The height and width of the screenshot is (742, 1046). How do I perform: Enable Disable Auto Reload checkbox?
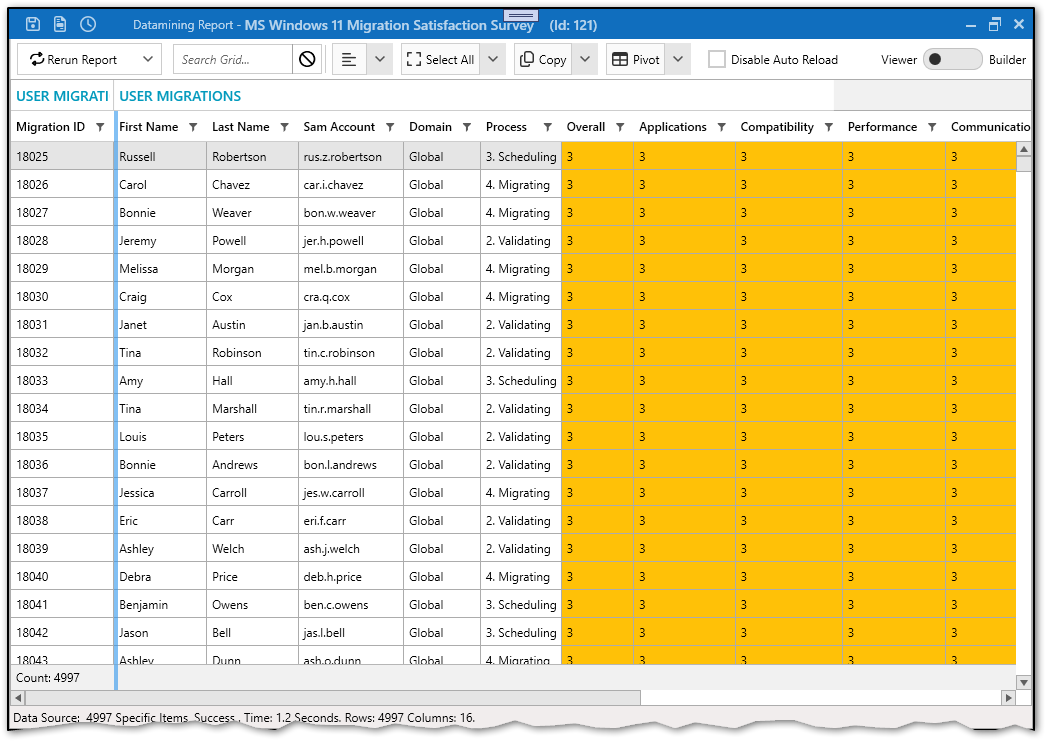coord(716,59)
